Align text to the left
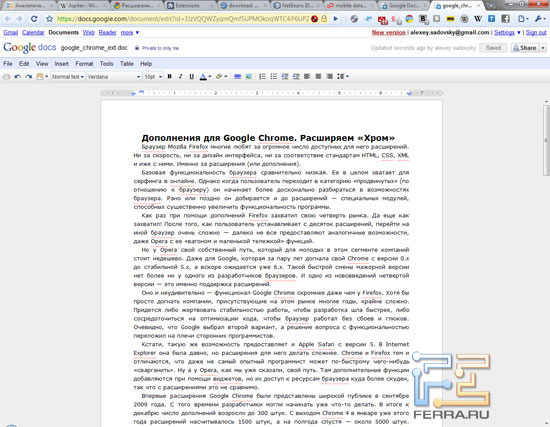This screenshot has width=550, height=427. (x=307, y=76)
